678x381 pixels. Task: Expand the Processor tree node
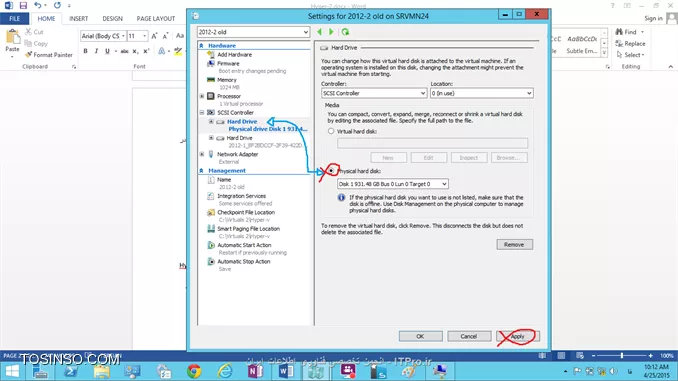(202, 96)
